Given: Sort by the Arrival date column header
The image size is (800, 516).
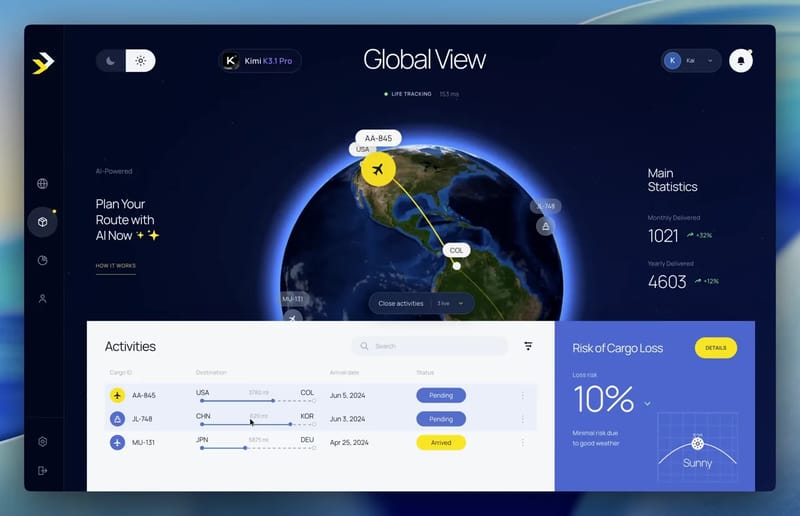Looking at the screenshot, I should pyautogui.click(x=344, y=372).
